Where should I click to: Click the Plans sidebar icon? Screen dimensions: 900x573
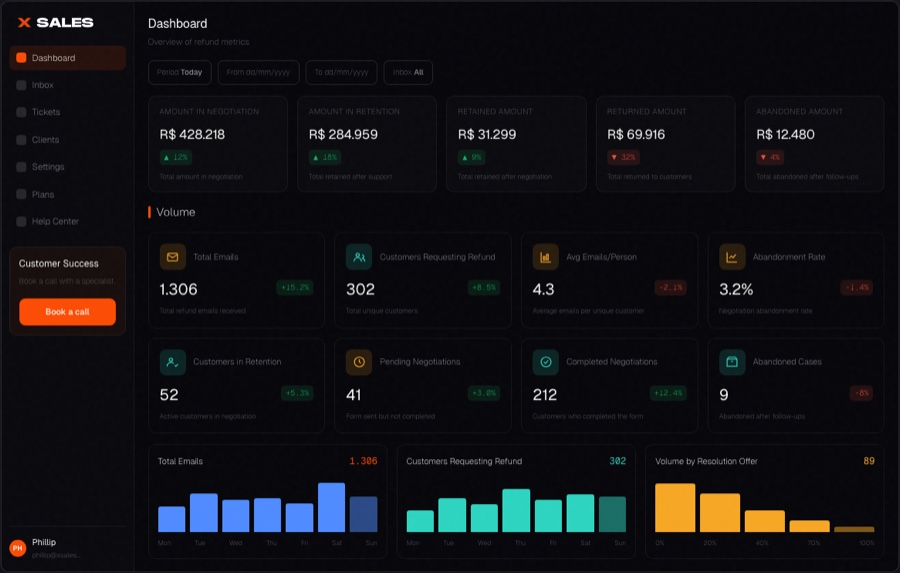(x=21, y=194)
